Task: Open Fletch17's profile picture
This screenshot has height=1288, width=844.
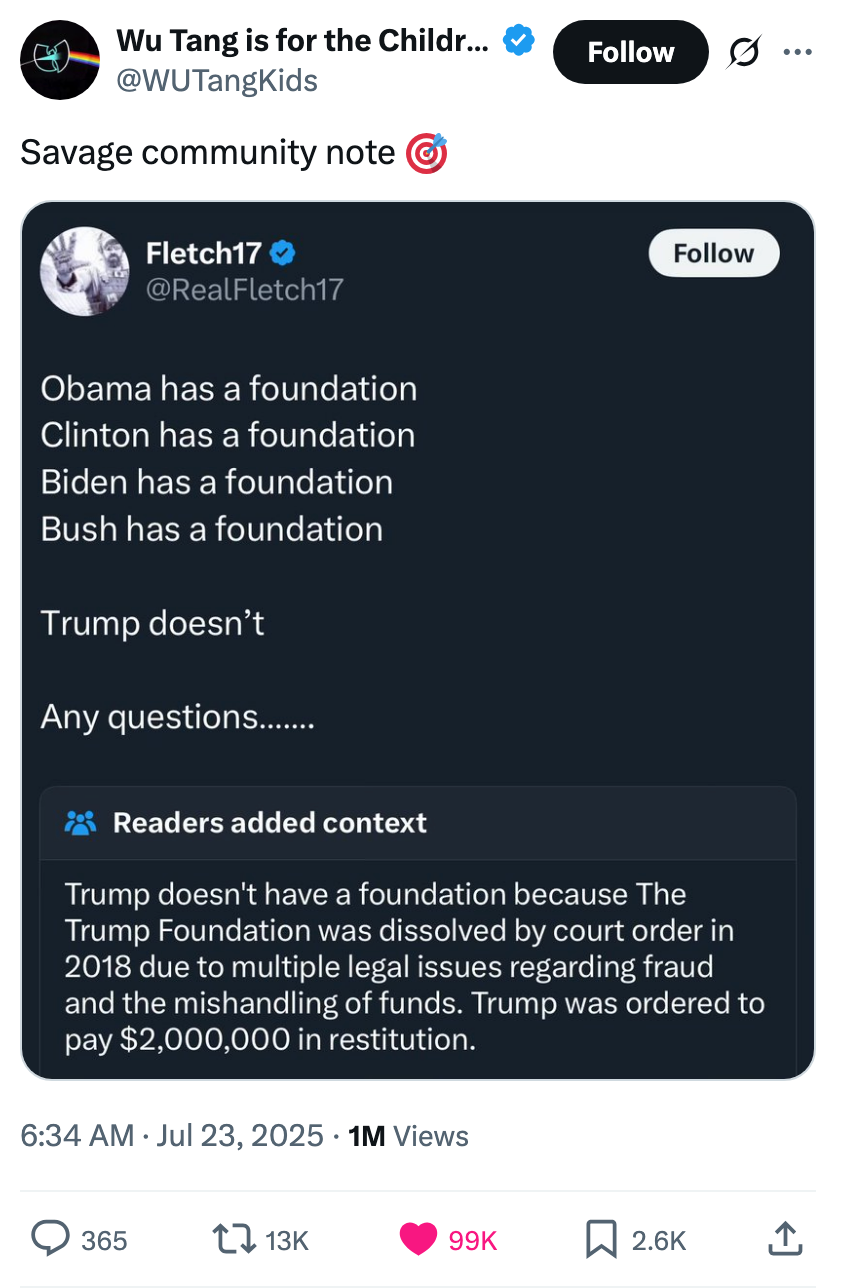Action: coord(84,271)
